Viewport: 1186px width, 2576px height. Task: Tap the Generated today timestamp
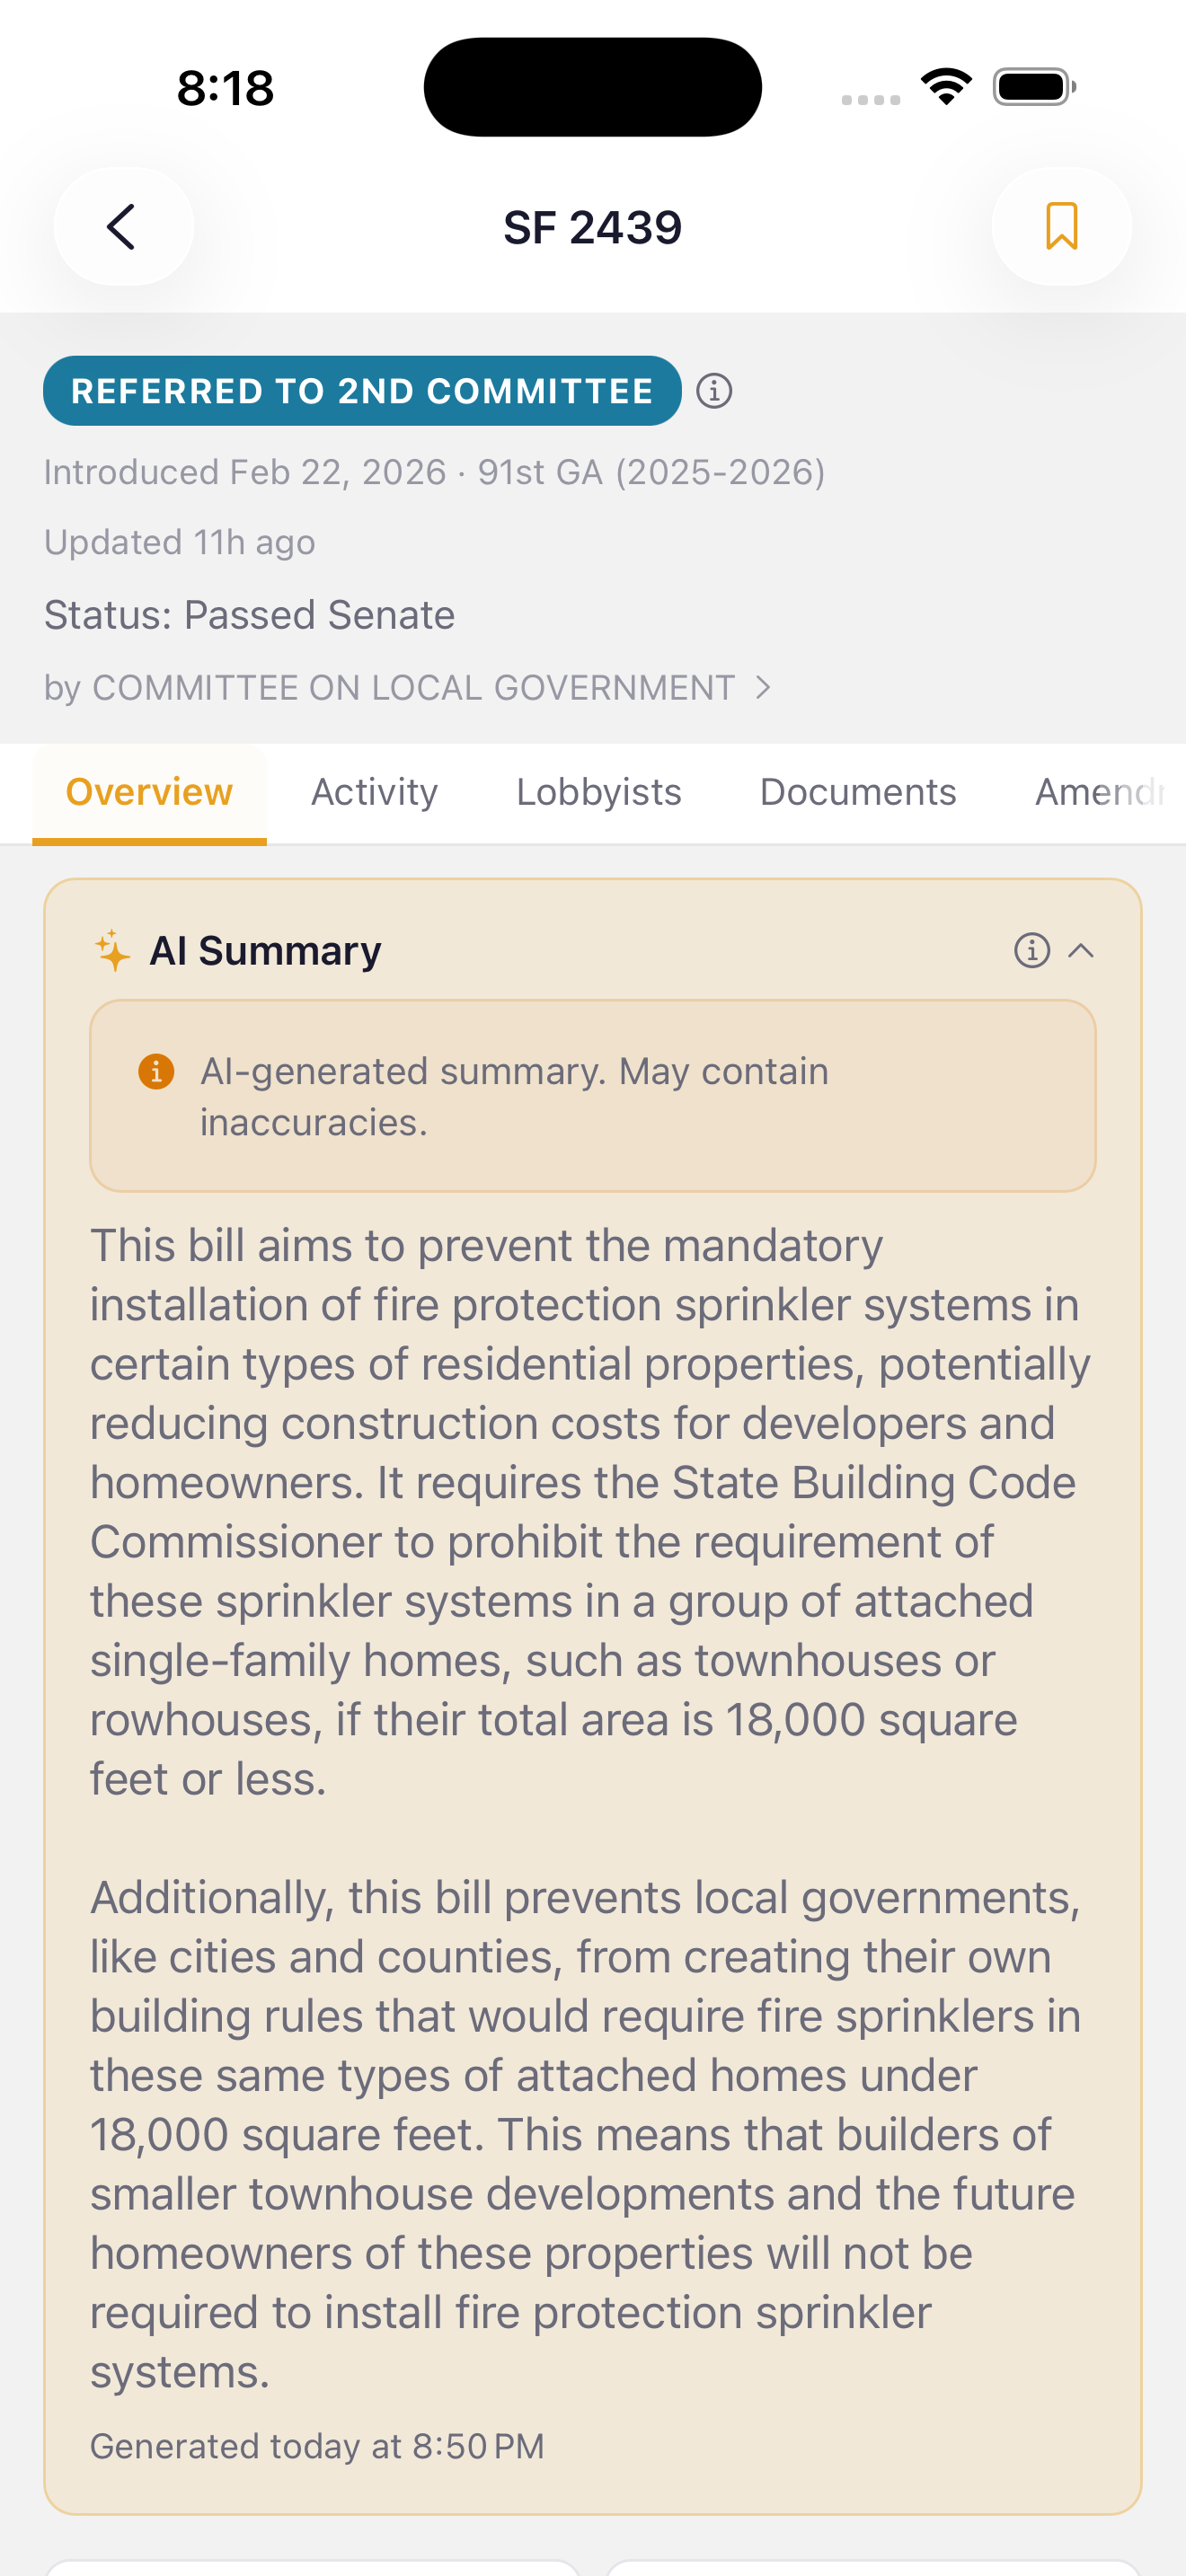point(316,2445)
